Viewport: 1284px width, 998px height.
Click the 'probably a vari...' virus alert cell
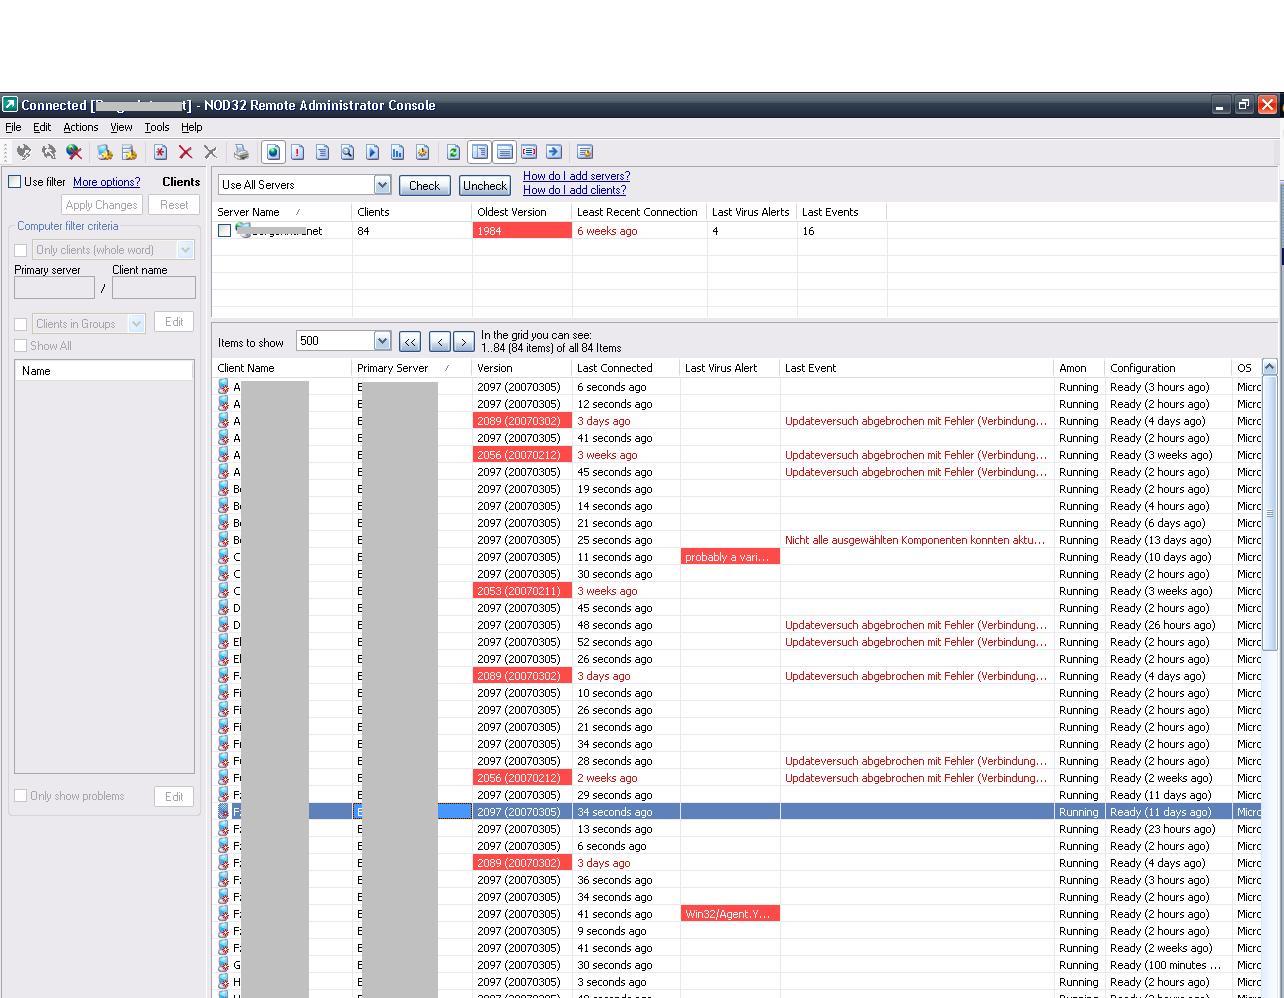pos(730,557)
